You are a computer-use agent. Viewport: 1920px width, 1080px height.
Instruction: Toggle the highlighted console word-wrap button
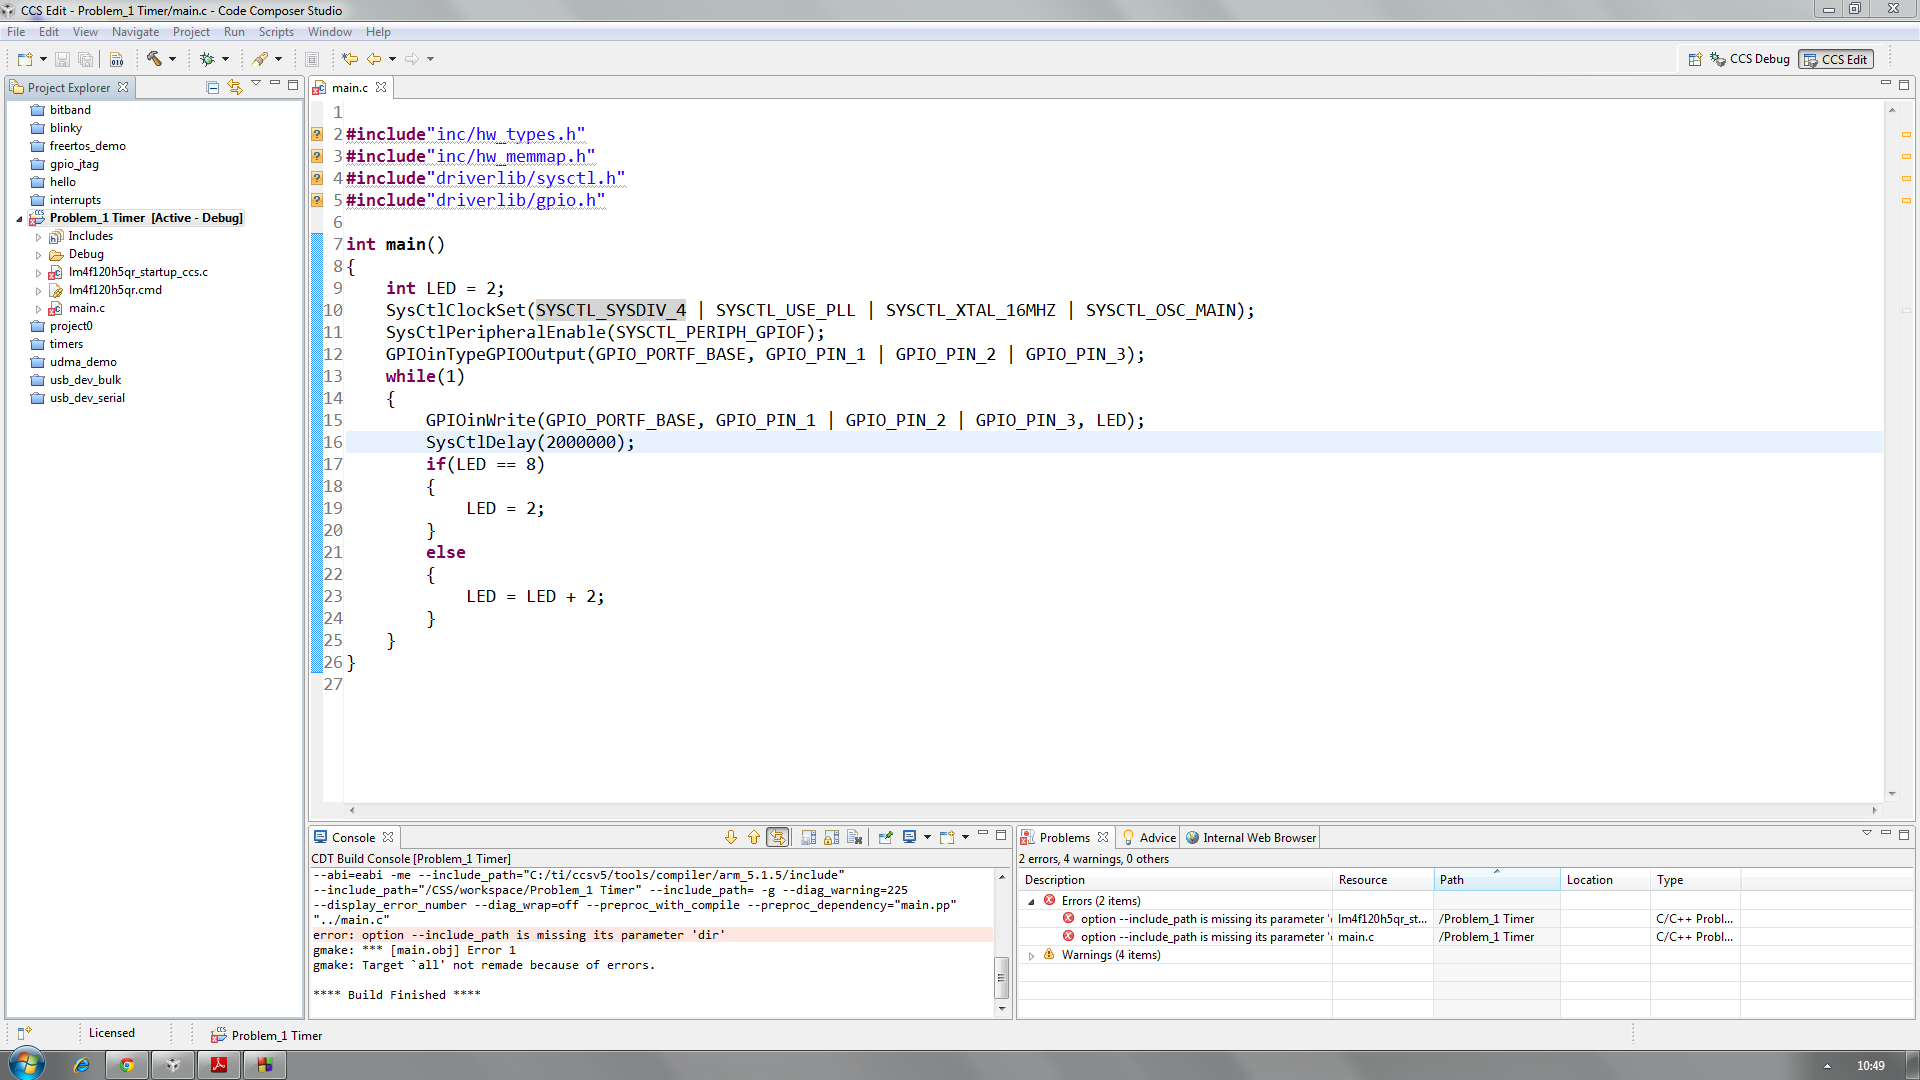tap(778, 837)
